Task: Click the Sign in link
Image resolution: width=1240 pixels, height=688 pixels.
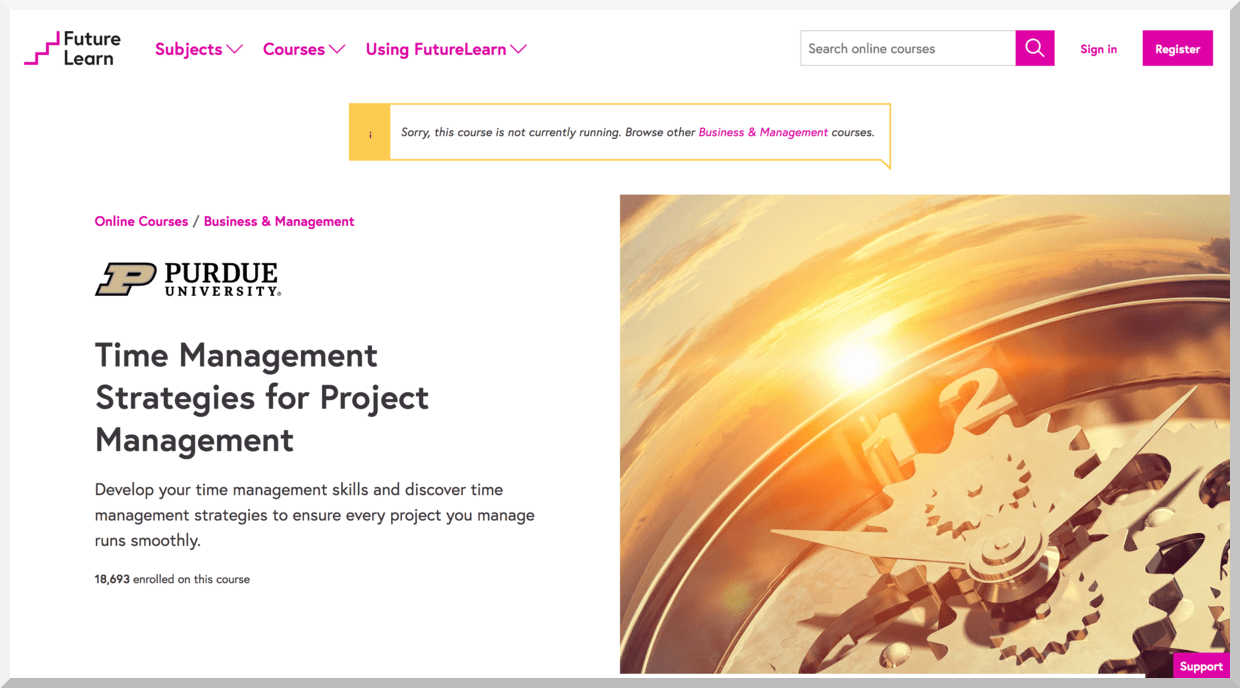Action: pyautogui.click(x=1098, y=49)
